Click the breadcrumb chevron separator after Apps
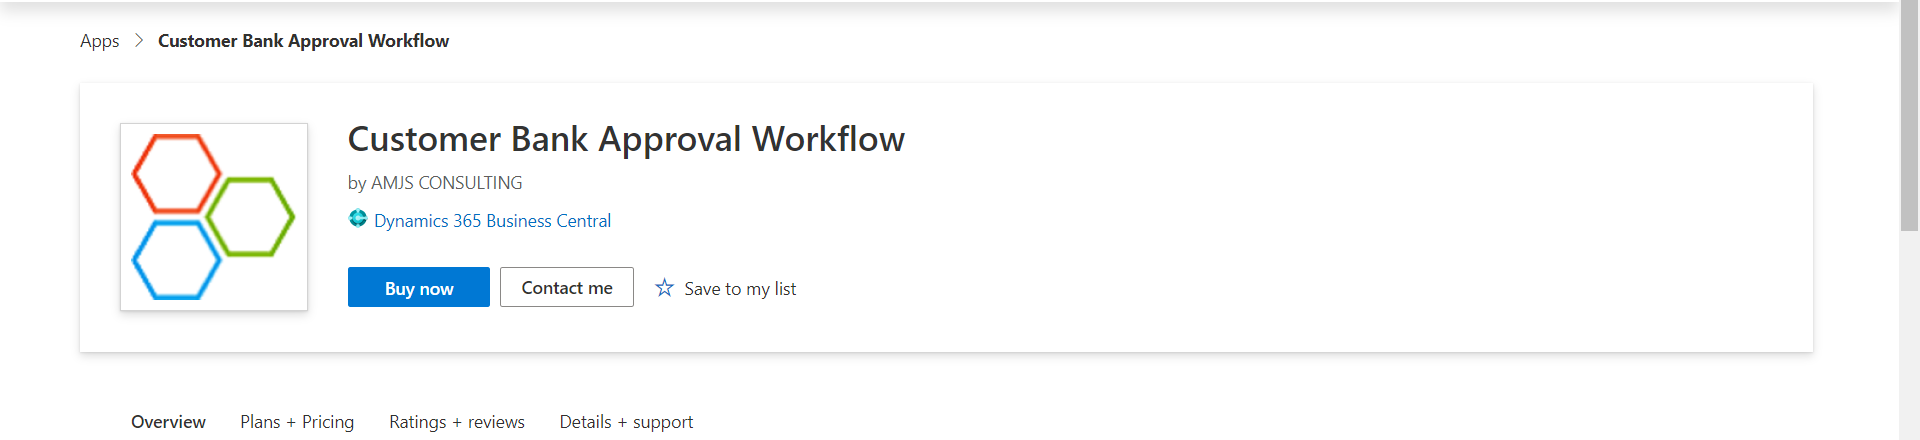1920x440 pixels. pos(139,40)
